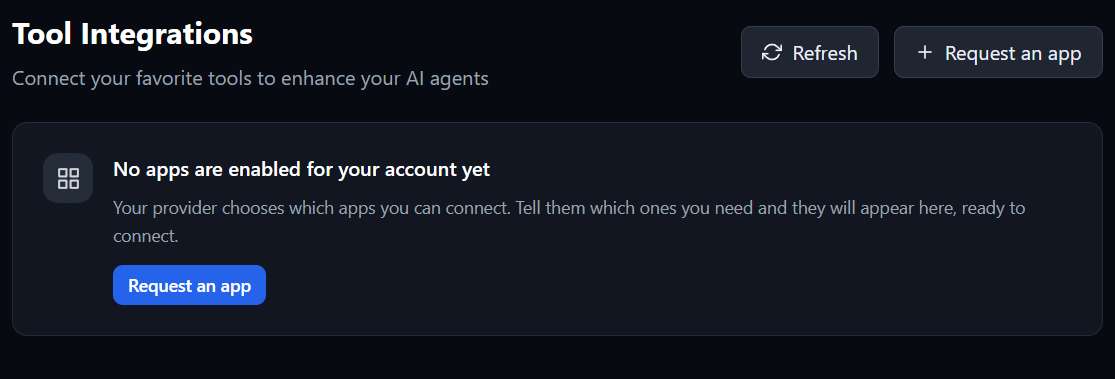This screenshot has height=379, width=1115.
Task: Click the circular arrows refresh icon
Action: (x=772, y=53)
